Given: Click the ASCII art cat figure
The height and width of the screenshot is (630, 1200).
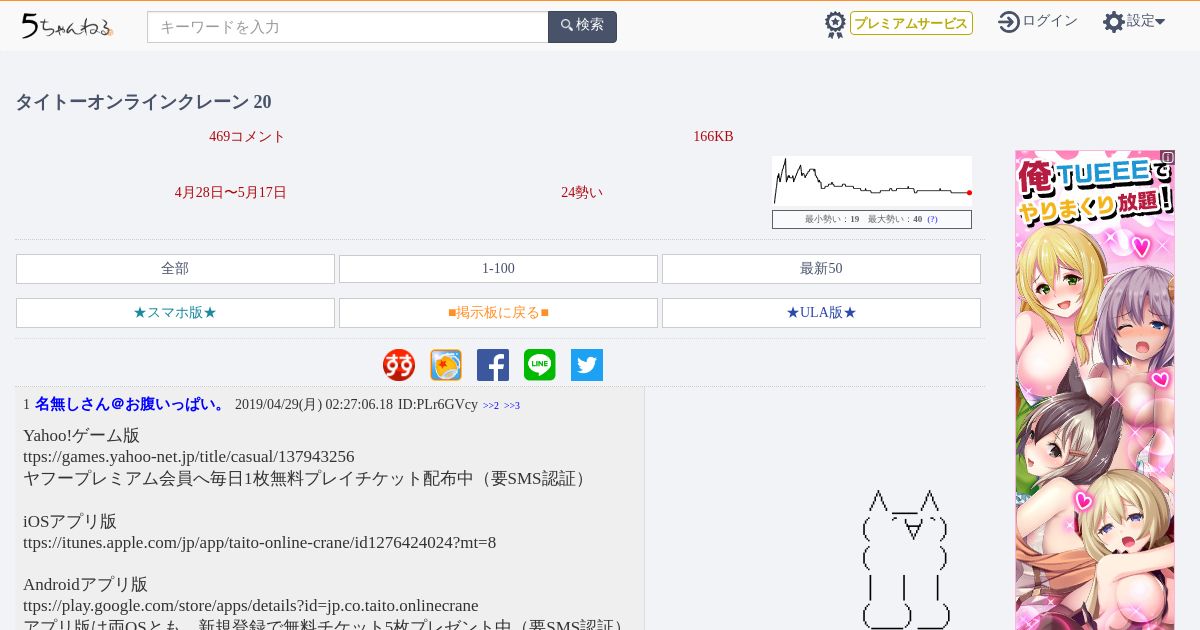Looking at the screenshot, I should [x=905, y=558].
